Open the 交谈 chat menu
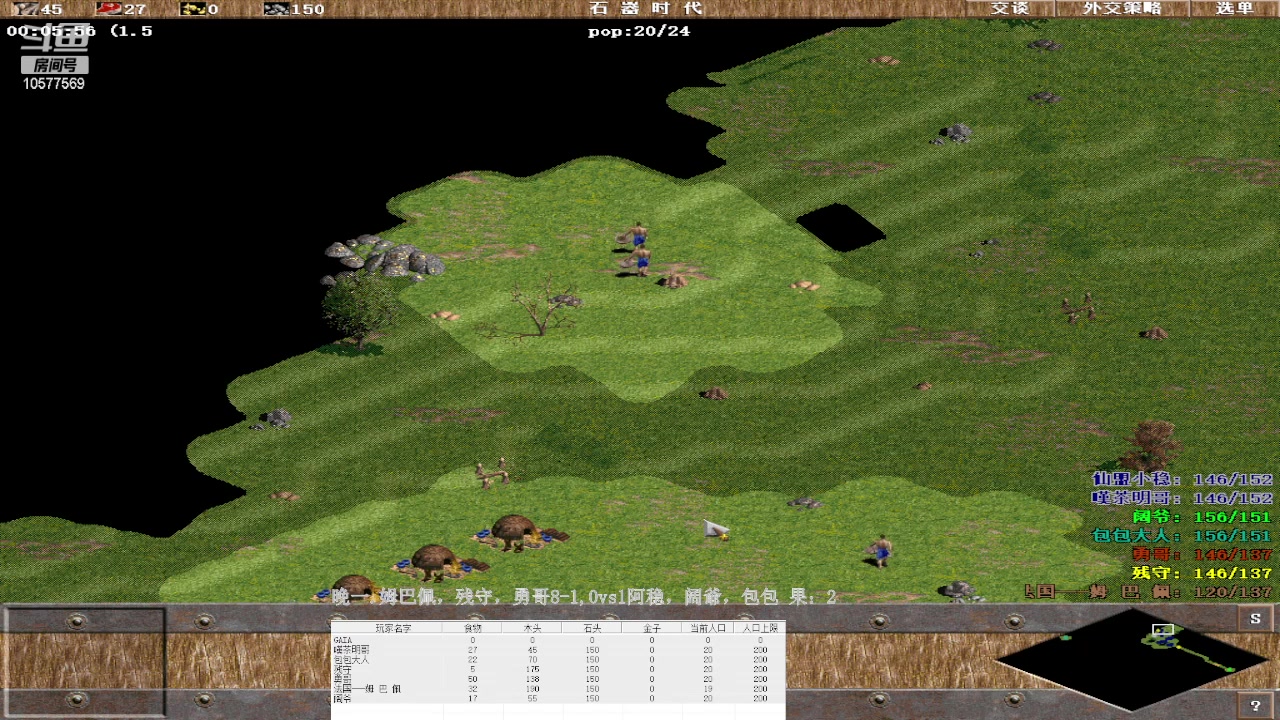 [x=1009, y=8]
